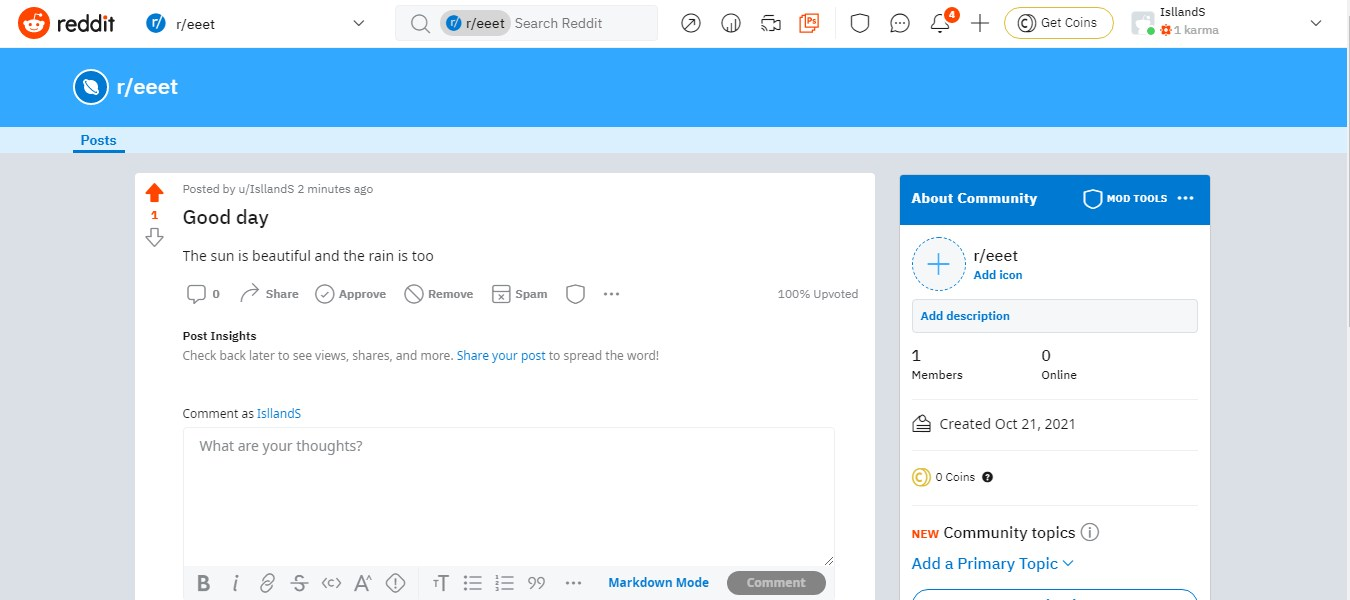
Task: Open the Moderation shield icon in header
Action: [x=860, y=23]
